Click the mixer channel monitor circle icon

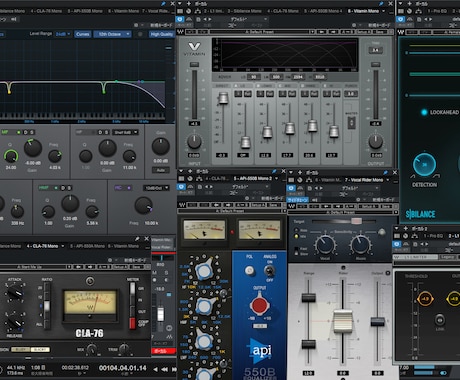169,328
